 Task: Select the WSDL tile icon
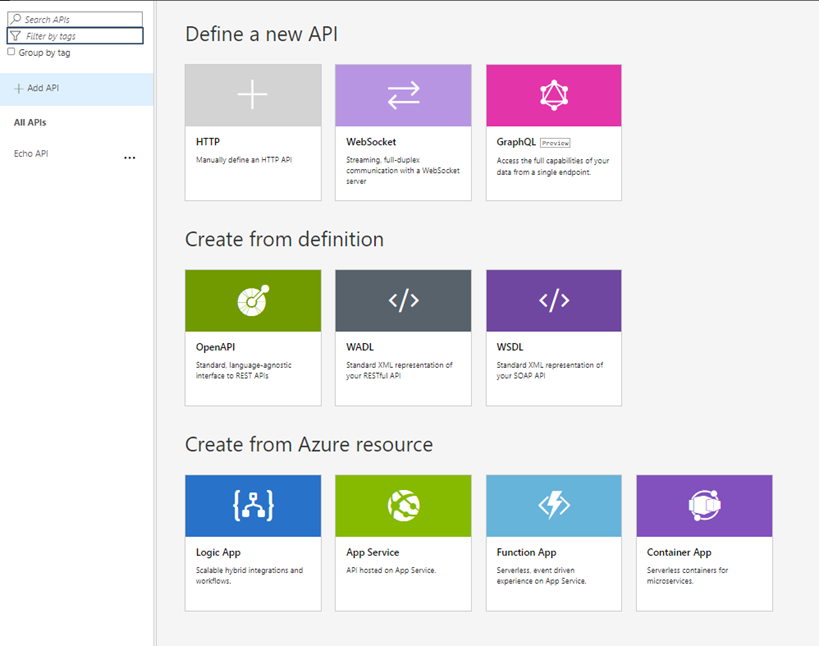553,299
